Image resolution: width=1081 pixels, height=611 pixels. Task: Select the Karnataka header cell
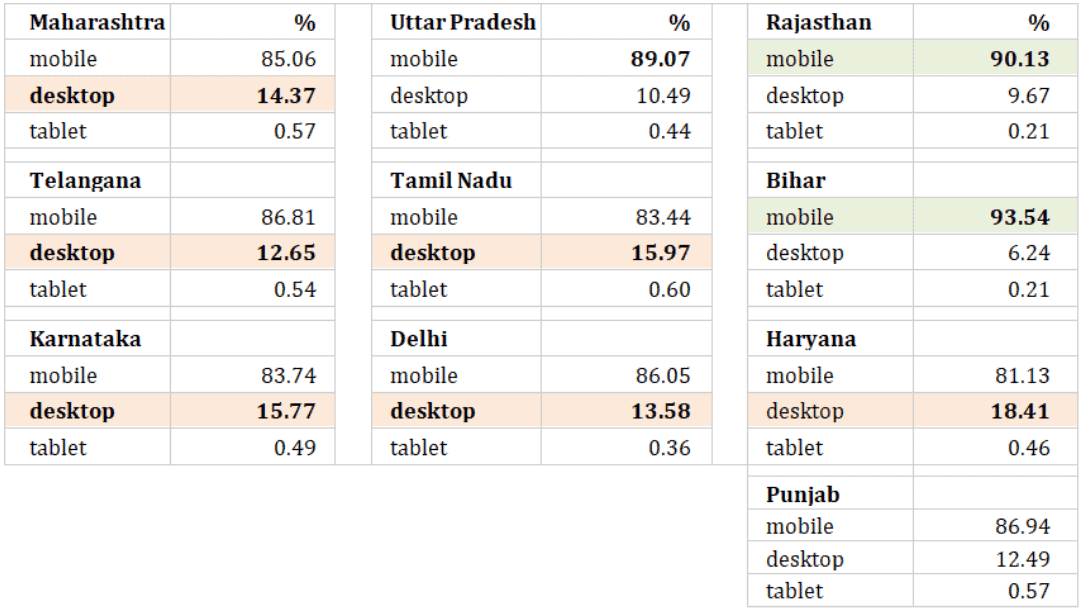pyautogui.click(x=88, y=339)
